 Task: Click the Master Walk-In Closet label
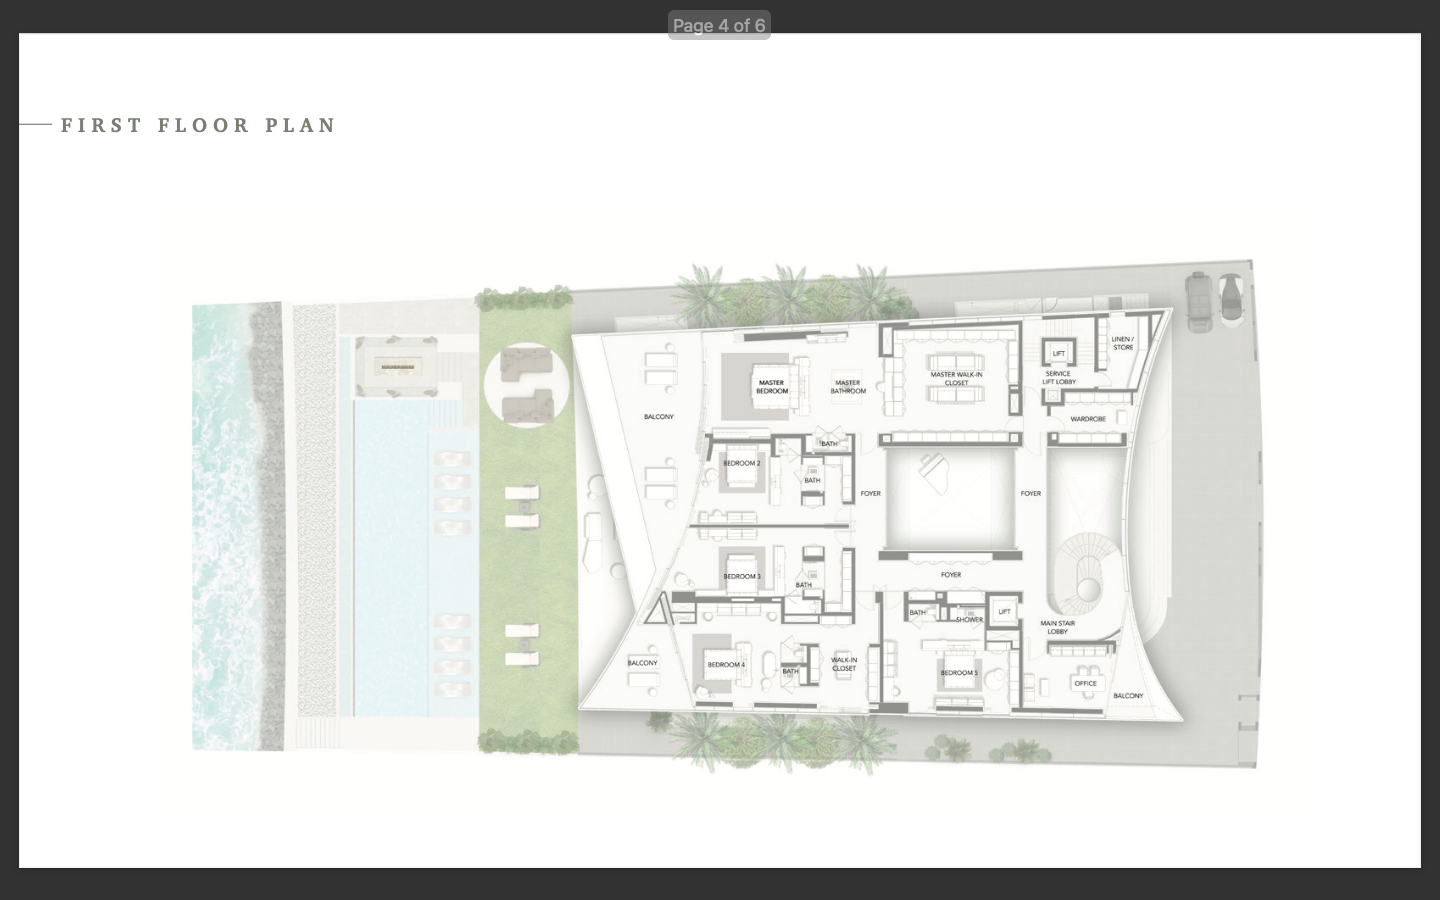click(956, 378)
